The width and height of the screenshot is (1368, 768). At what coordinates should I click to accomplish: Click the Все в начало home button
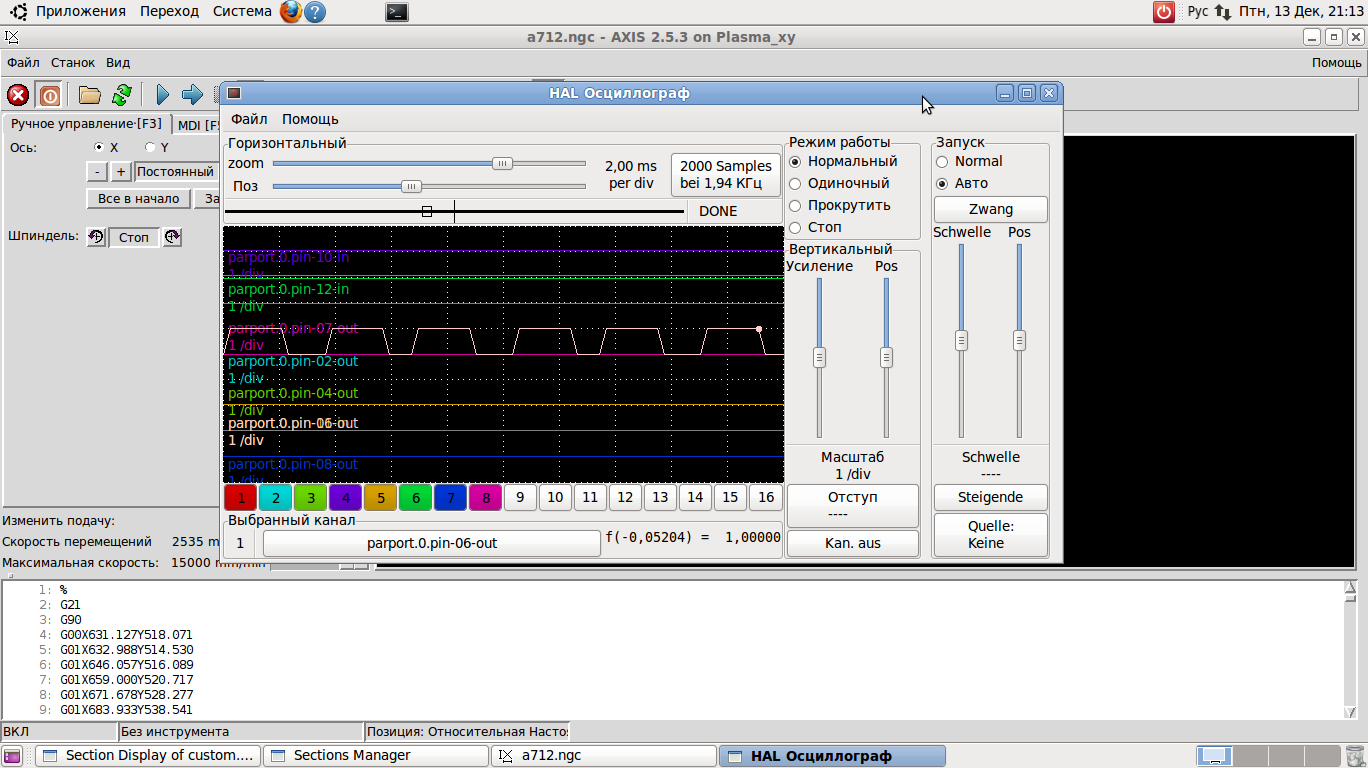pos(139,198)
